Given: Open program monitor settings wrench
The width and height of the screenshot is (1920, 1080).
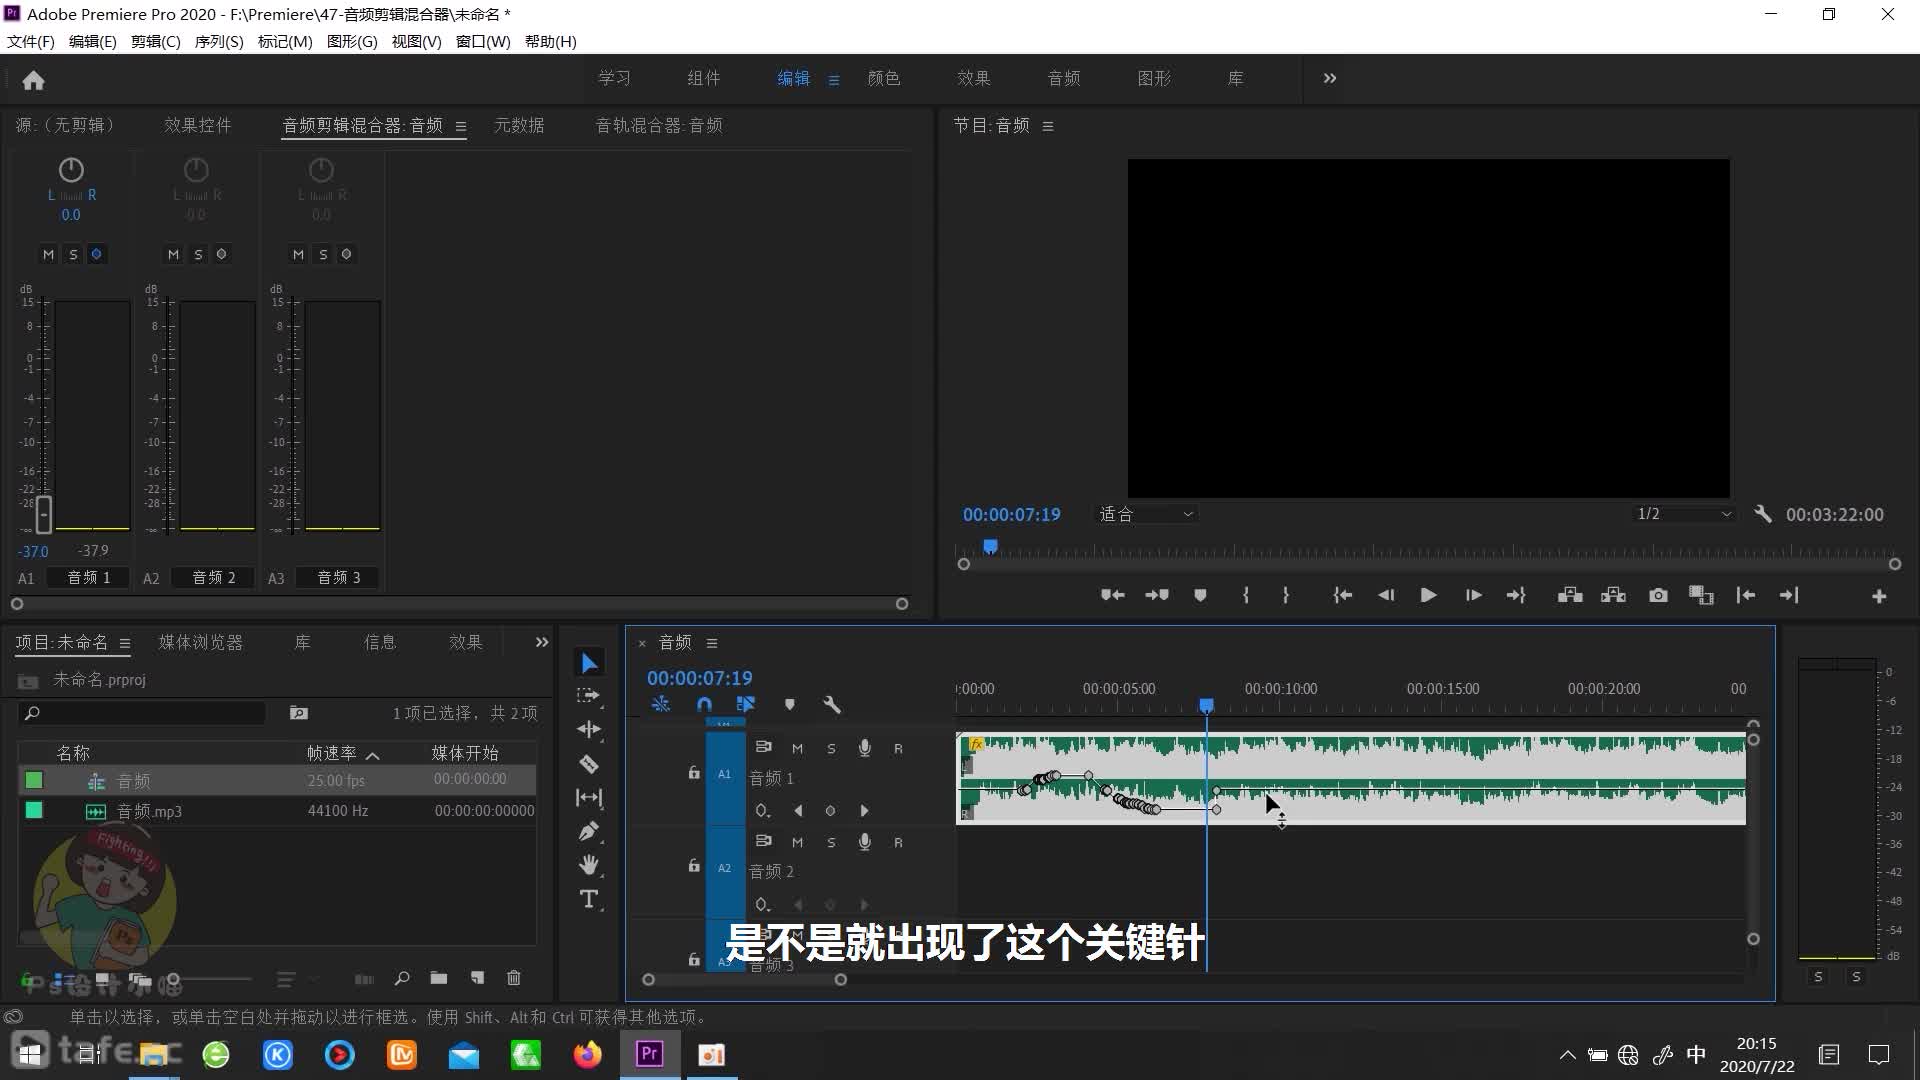Looking at the screenshot, I should [1763, 514].
